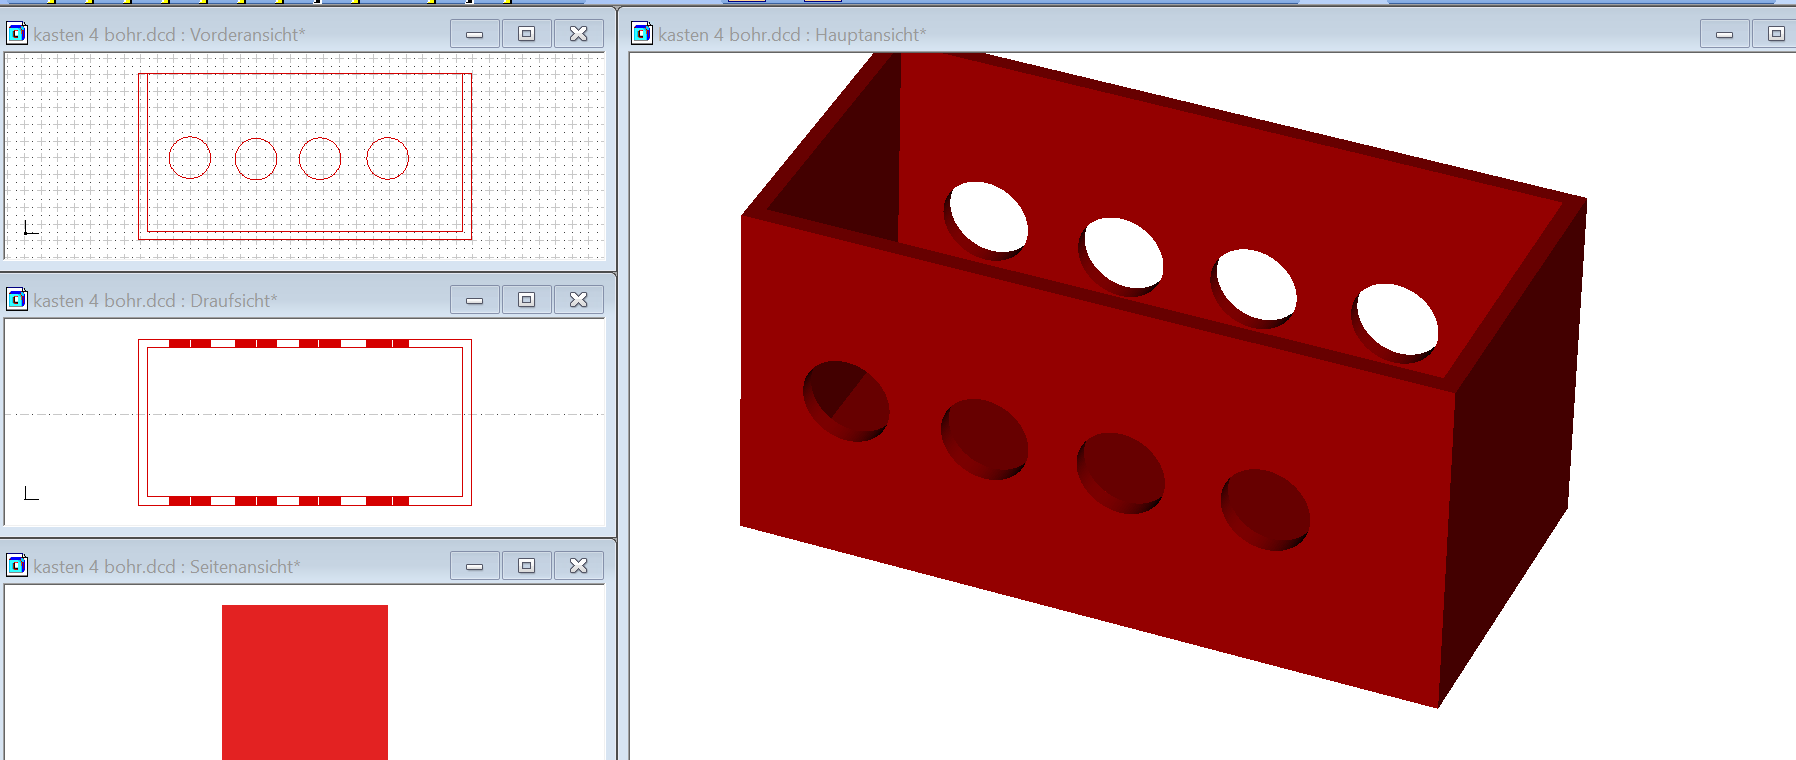The image size is (1796, 760).
Task: Maximize the Seitenansicht view window
Action: point(527,566)
